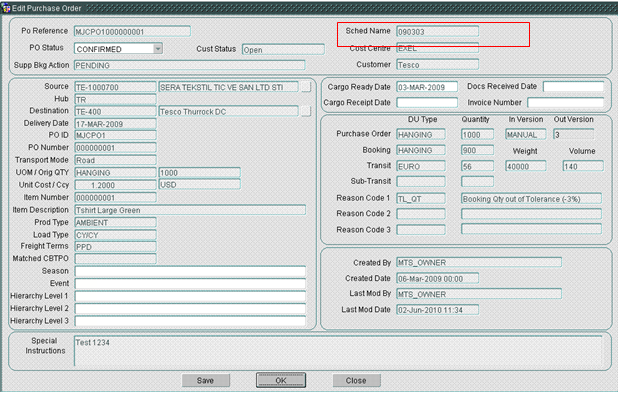Image resolution: width=618 pixels, height=395 pixels.
Task: Click the Delivery Date field
Action: [x=115, y=124]
